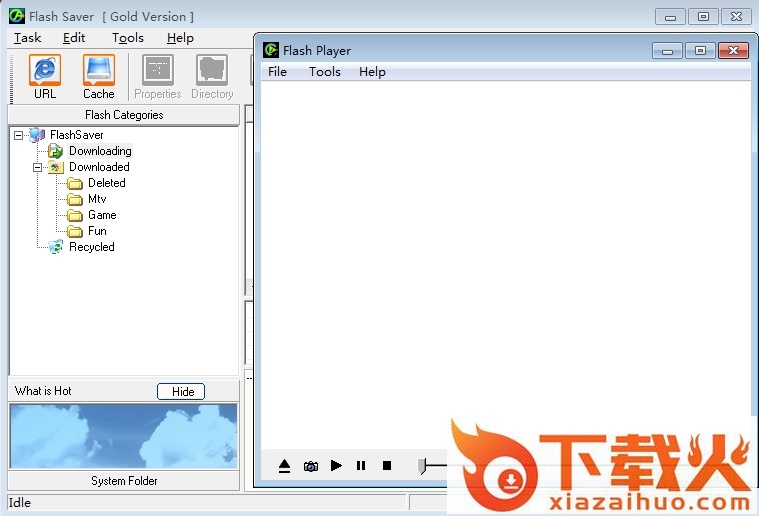Click the Flash Categories header
This screenshot has width=759, height=516.
pos(124,115)
